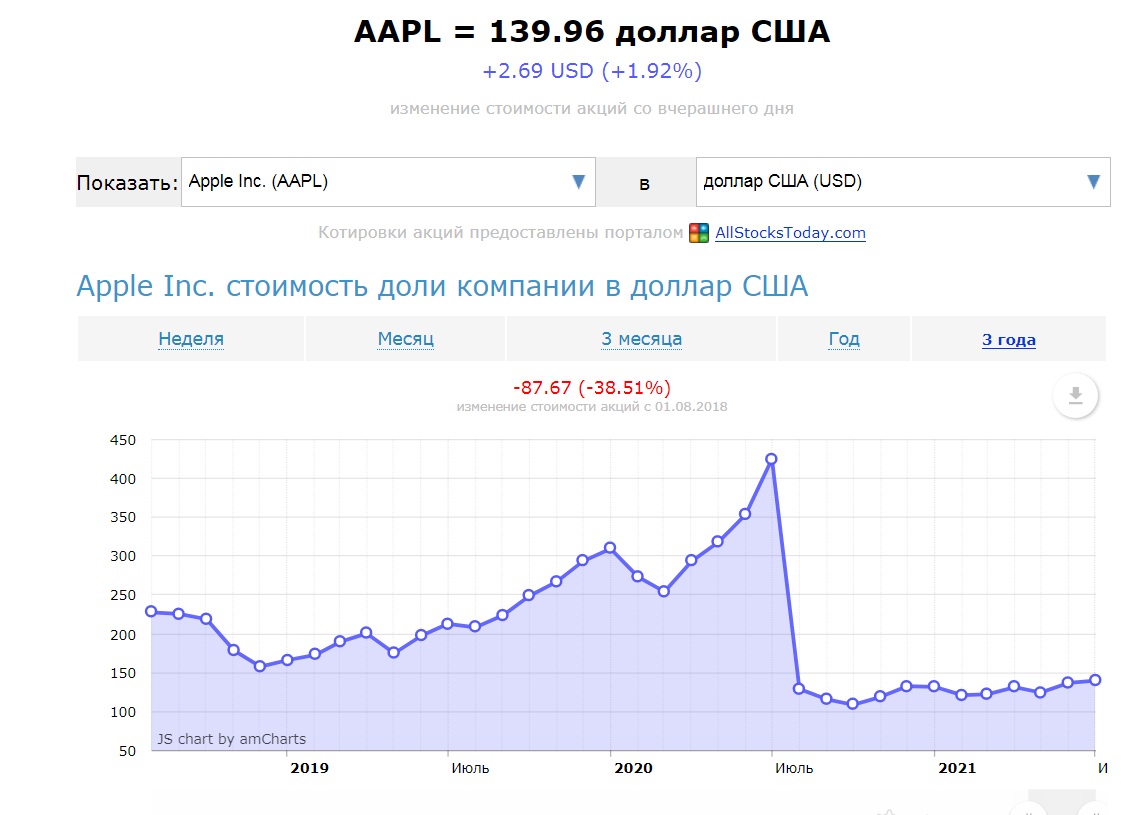The width and height of the screenshot is (1121, 815).
Task: Open the AllStocksToday.com link
Action: [x=790, y=233]
